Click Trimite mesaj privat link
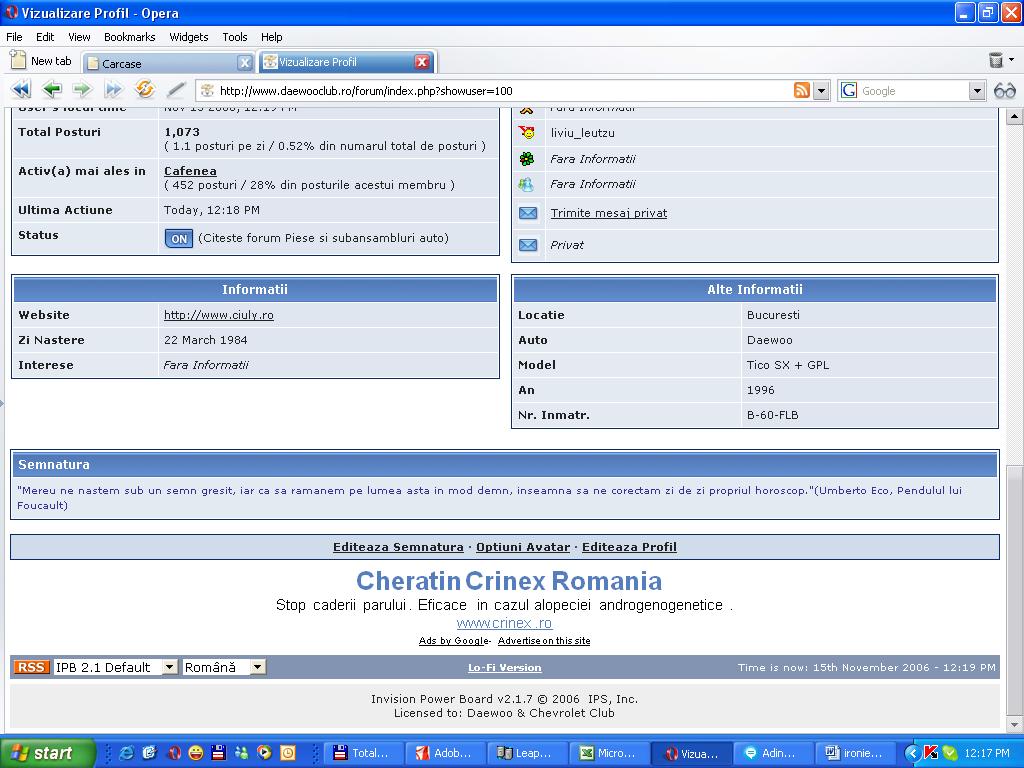1024x768 pixels. pos(608,213)
